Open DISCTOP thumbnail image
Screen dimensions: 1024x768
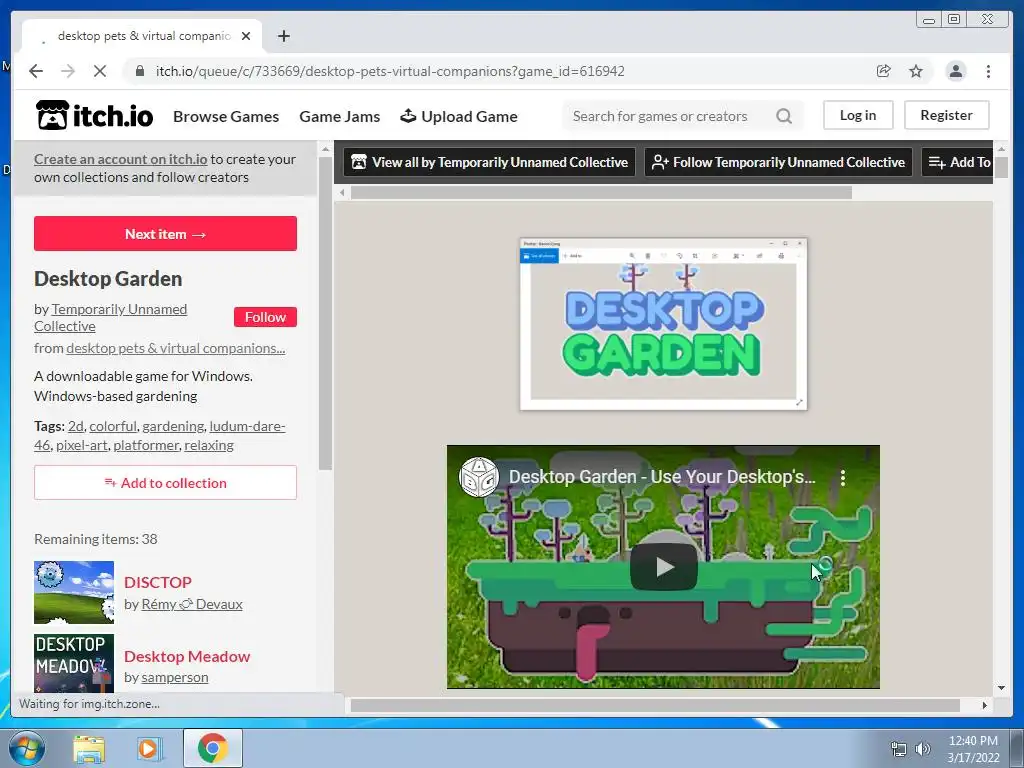pos(74,592)
